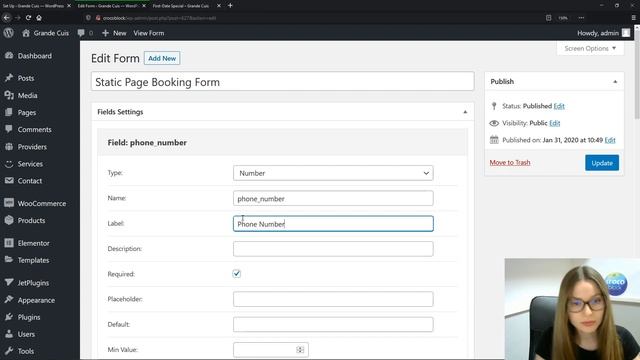Click the Posts pin icon

pyautogui.click(x=9, y=78)
